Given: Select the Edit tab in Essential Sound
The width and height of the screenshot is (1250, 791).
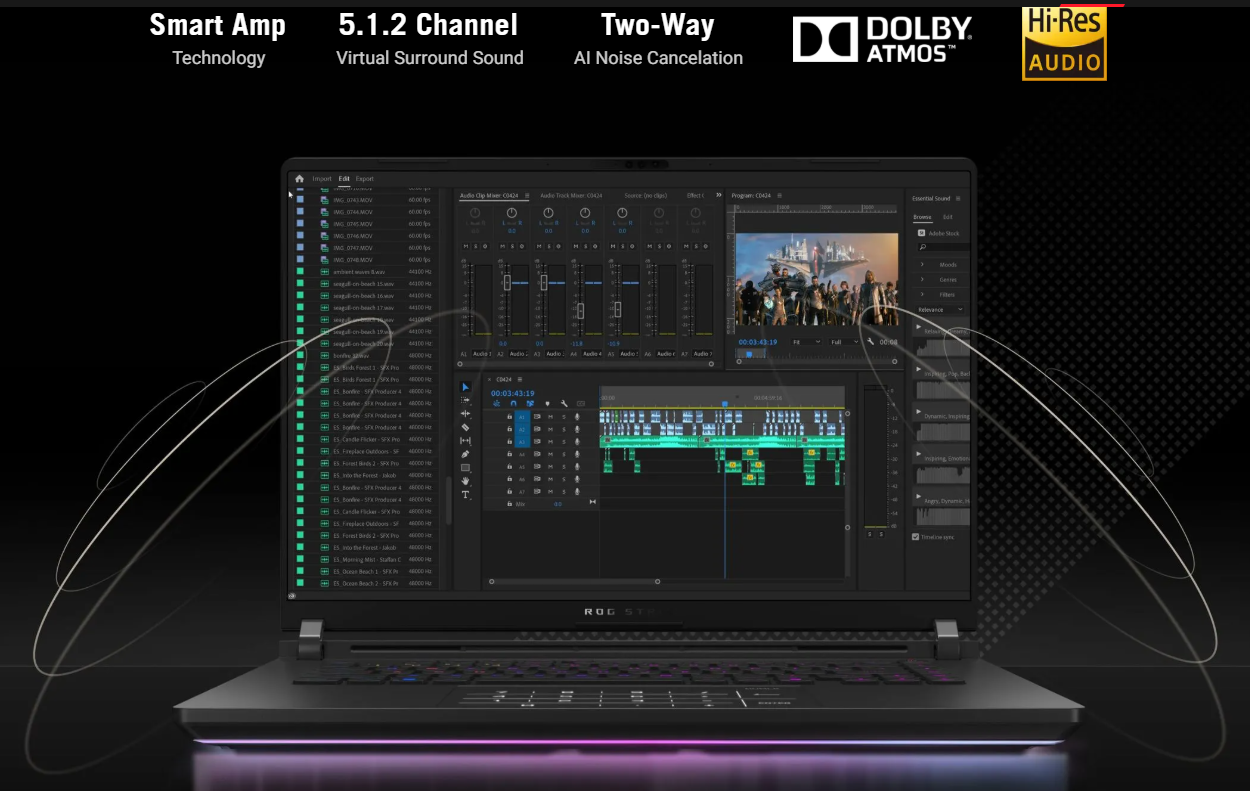Looking at the screenshot, I should tap(948, 217).
